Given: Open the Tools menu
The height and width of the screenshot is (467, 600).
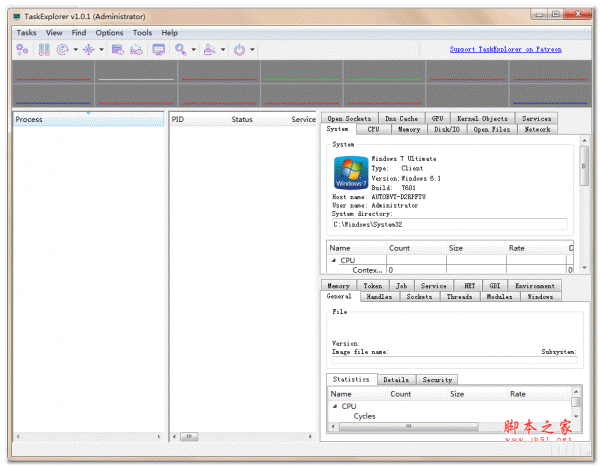Looking at the screenshot, I should click(x=142, y=33).
